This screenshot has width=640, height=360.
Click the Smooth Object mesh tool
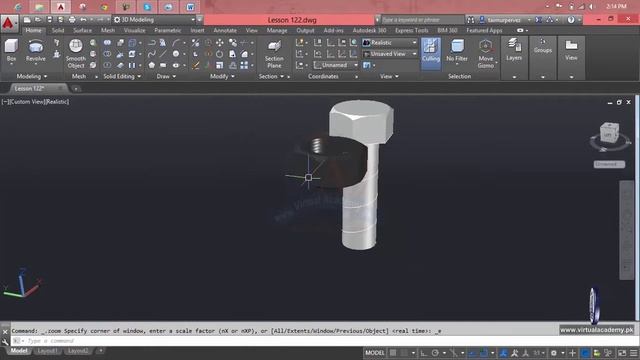(x=76, y=53)
